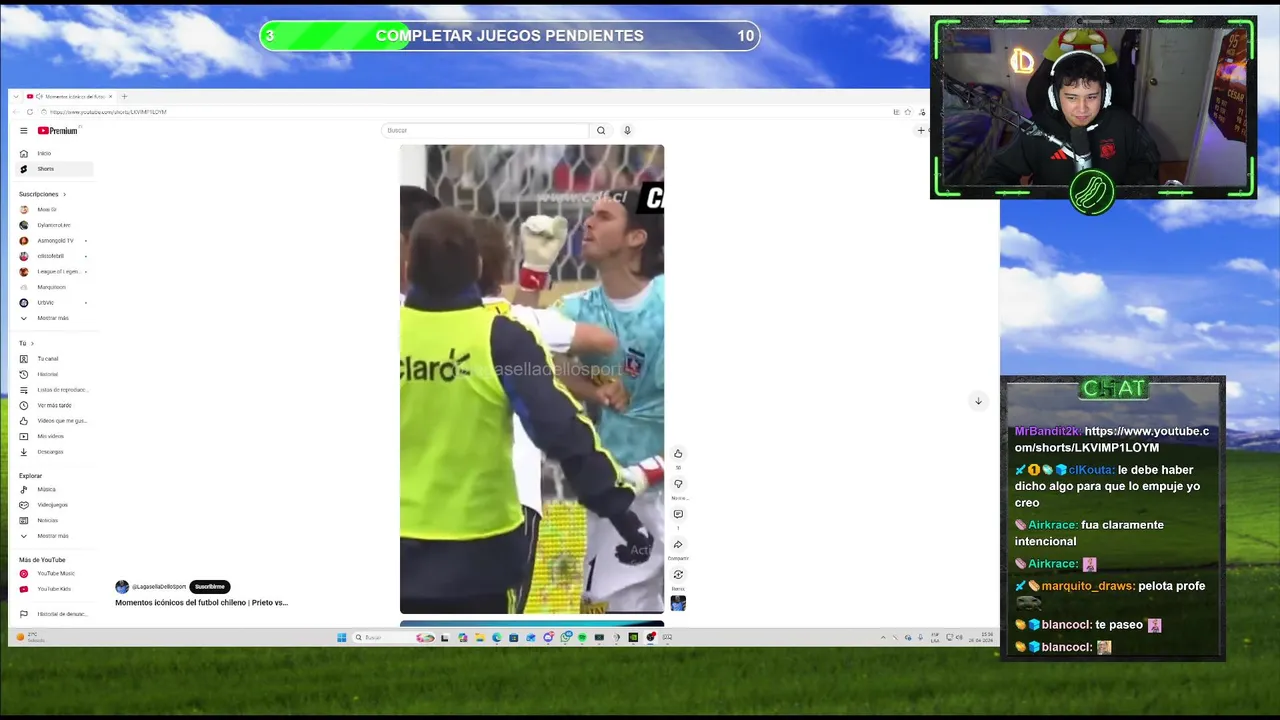Screen dimensions: 1280x720
Task: Open Historial watch history
Action: [x=55, y=374]
